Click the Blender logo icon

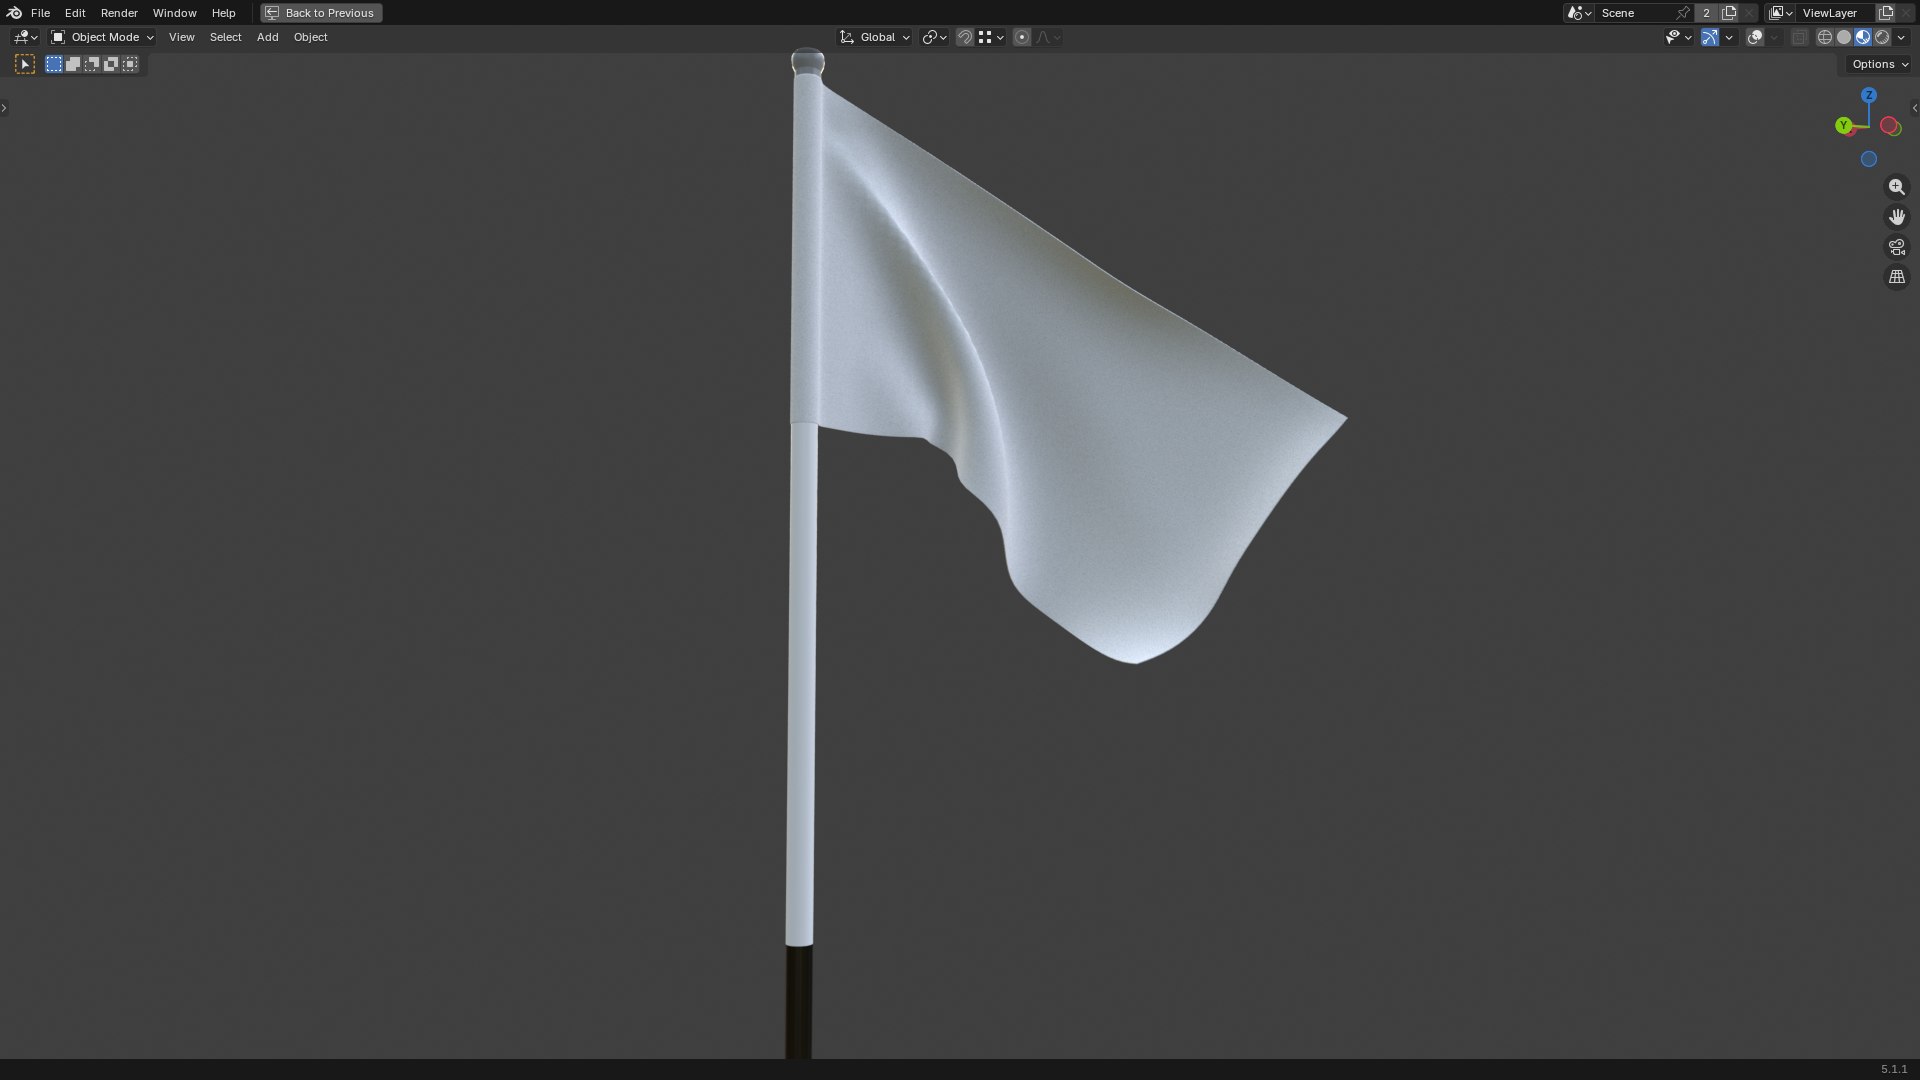[14, 13]
